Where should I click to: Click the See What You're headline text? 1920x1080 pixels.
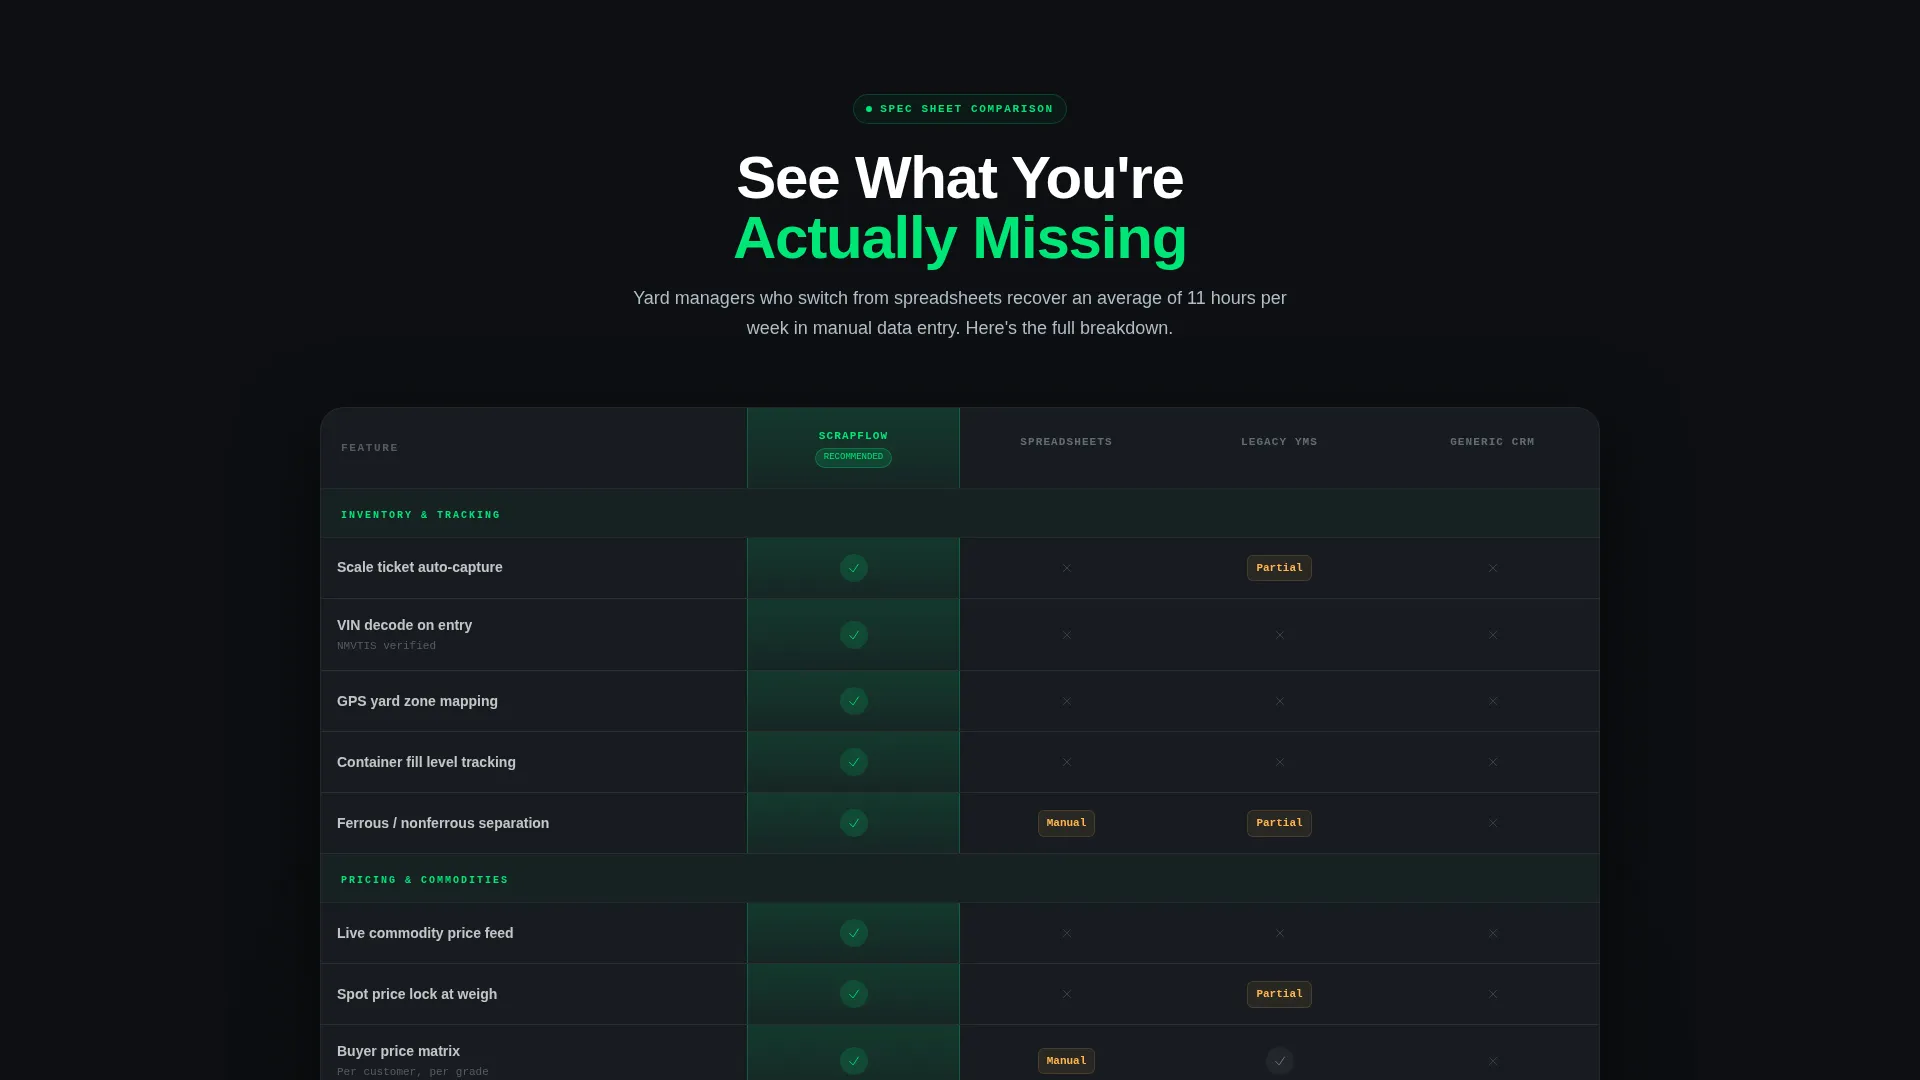(960, 178)
